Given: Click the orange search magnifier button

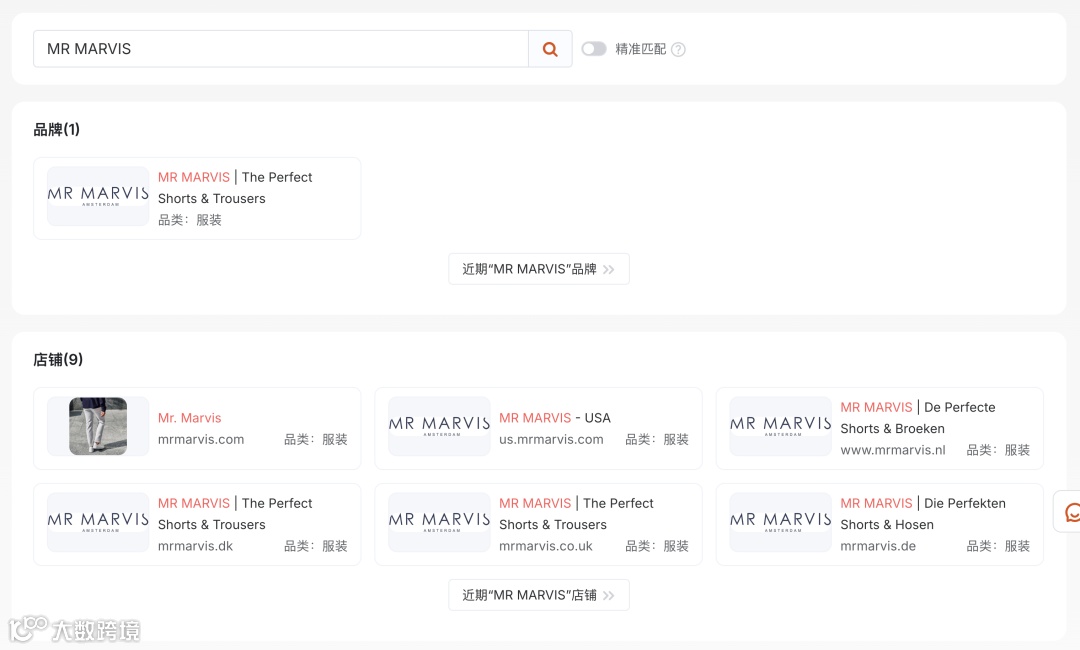Looking at the screenshot, I should pos(550,49).
